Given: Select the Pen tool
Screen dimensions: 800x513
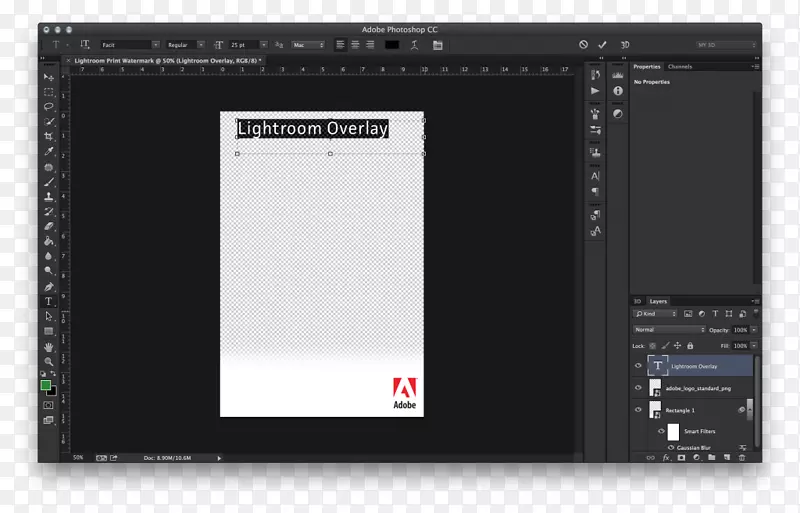Looking at the screenshot, I should coord(48,286).
